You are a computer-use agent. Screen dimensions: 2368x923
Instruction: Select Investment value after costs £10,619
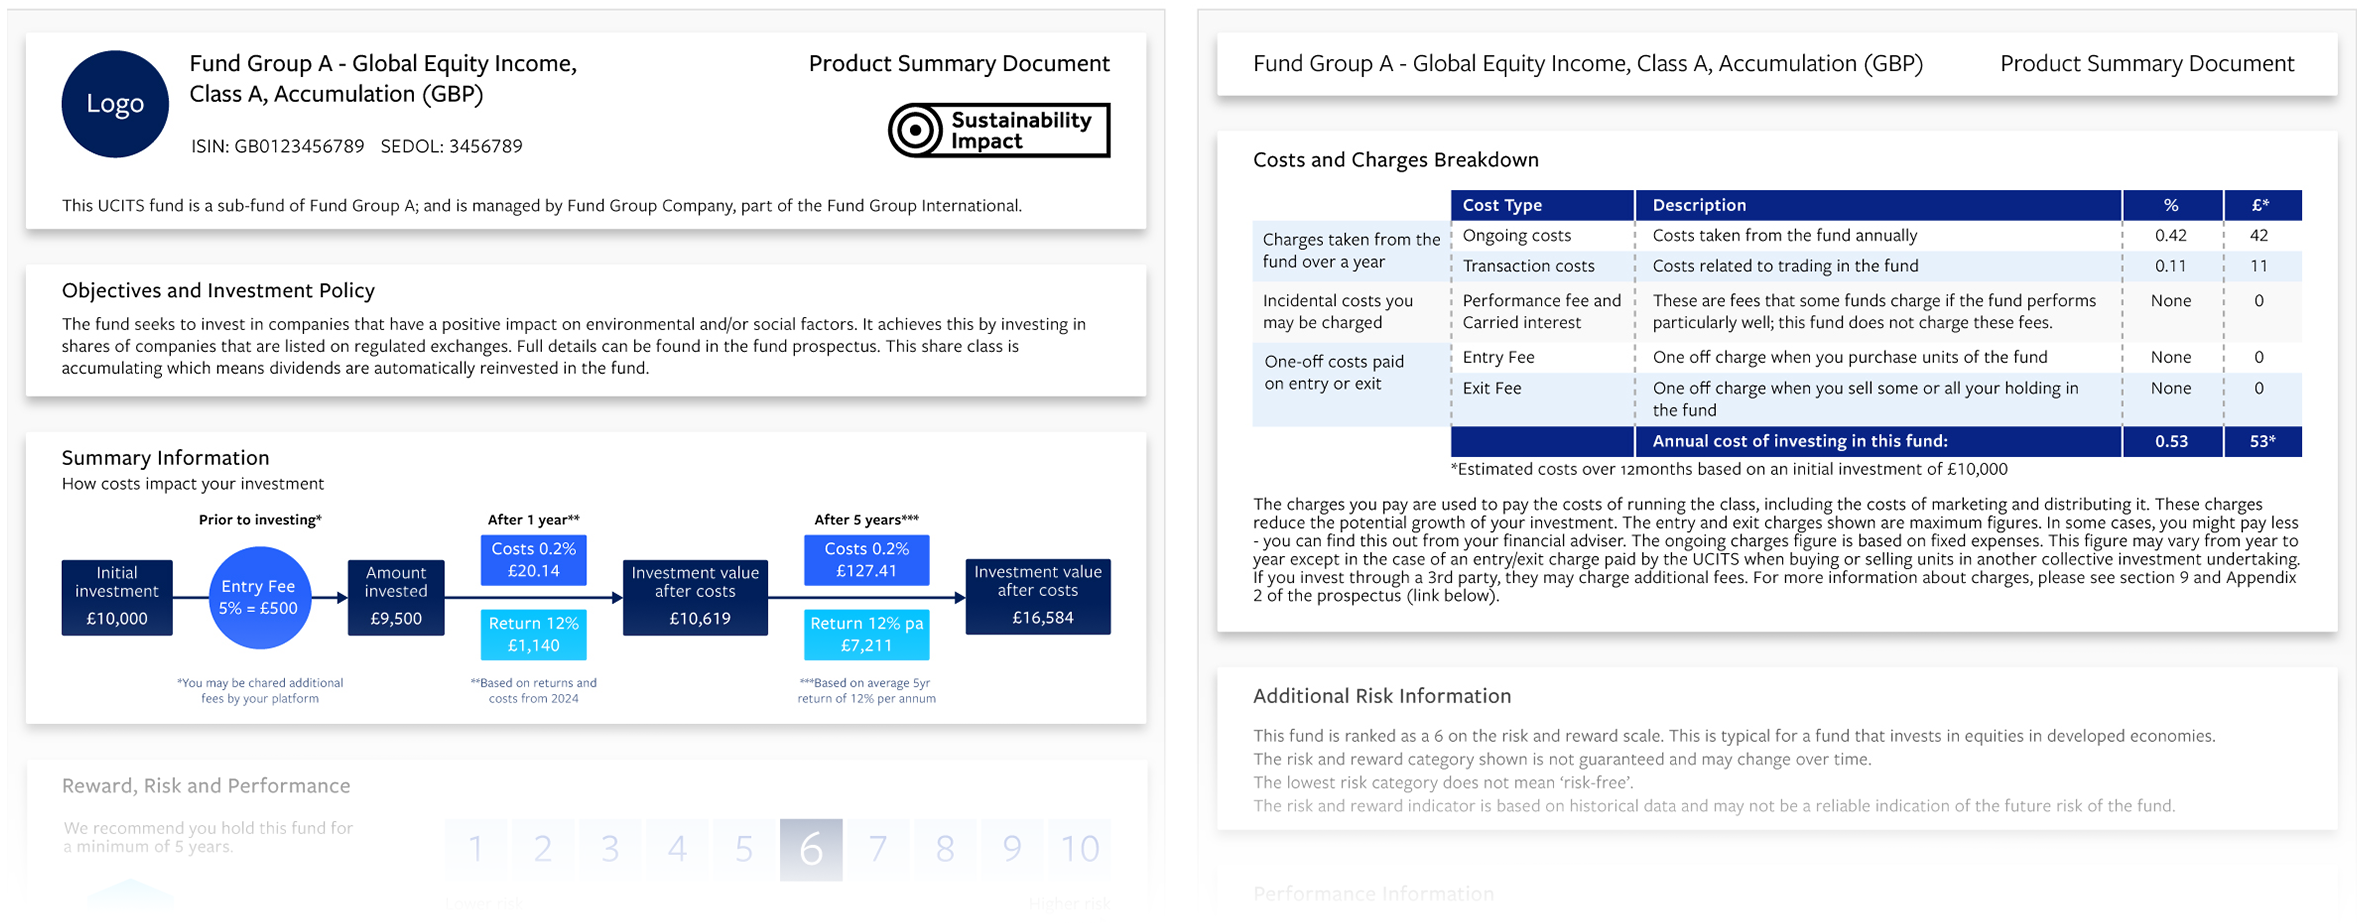(x=695, y=597)
